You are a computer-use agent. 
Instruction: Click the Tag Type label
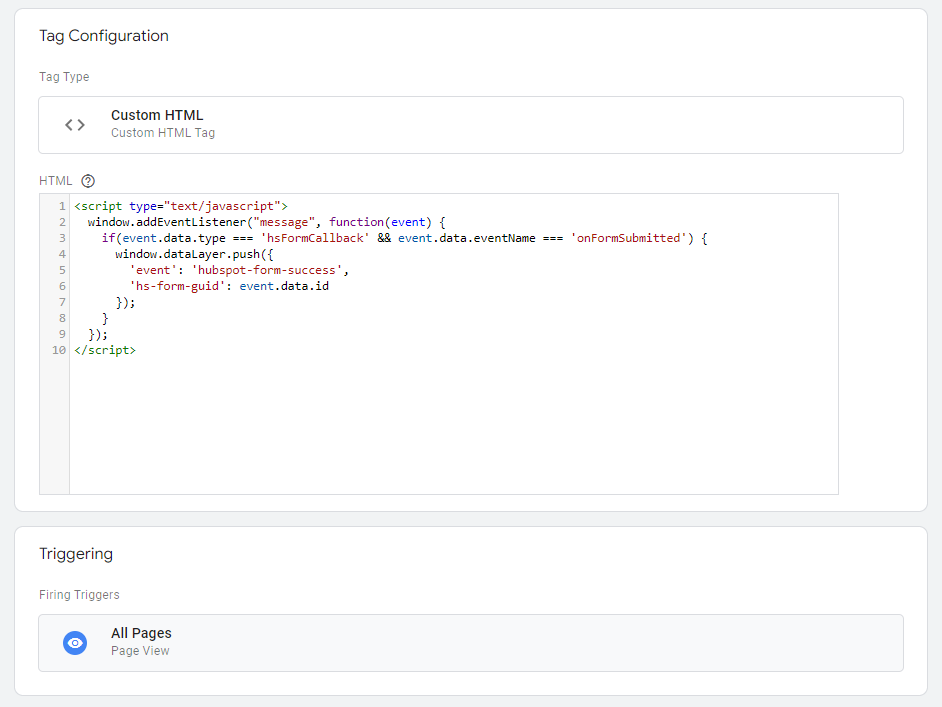click(x=64, y=77)
